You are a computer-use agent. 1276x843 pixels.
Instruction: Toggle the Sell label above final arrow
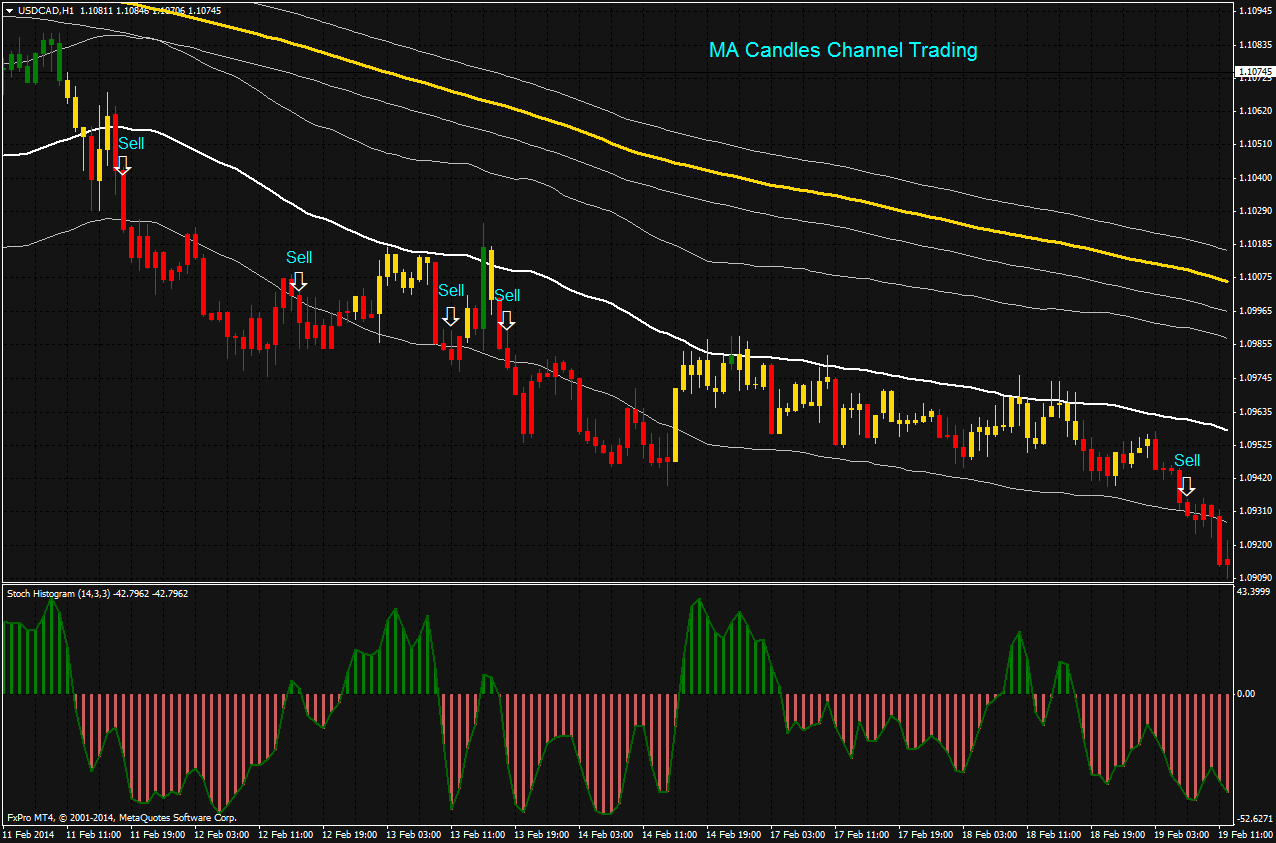click(x=1187, y=461)
